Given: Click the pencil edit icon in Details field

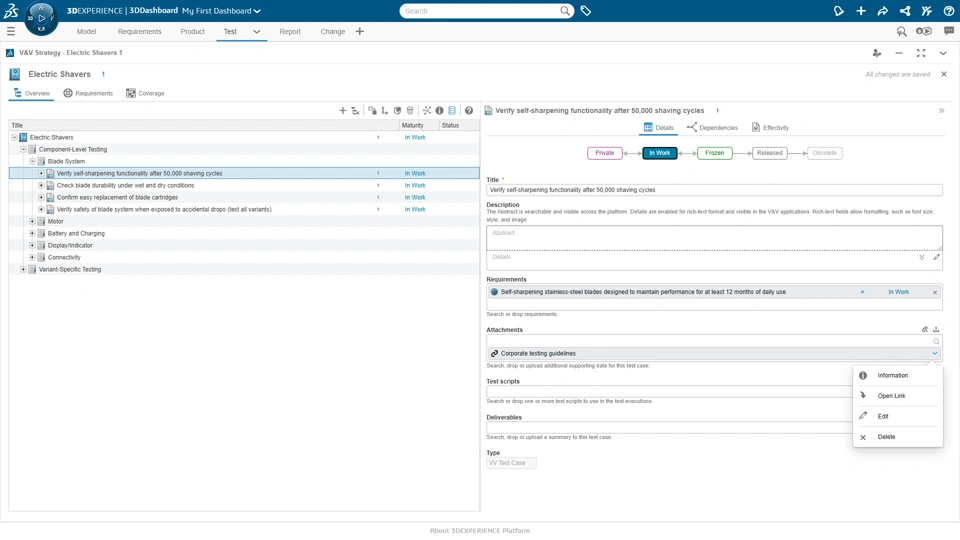Looking at the screenshot, I should [x=936, y=257].
